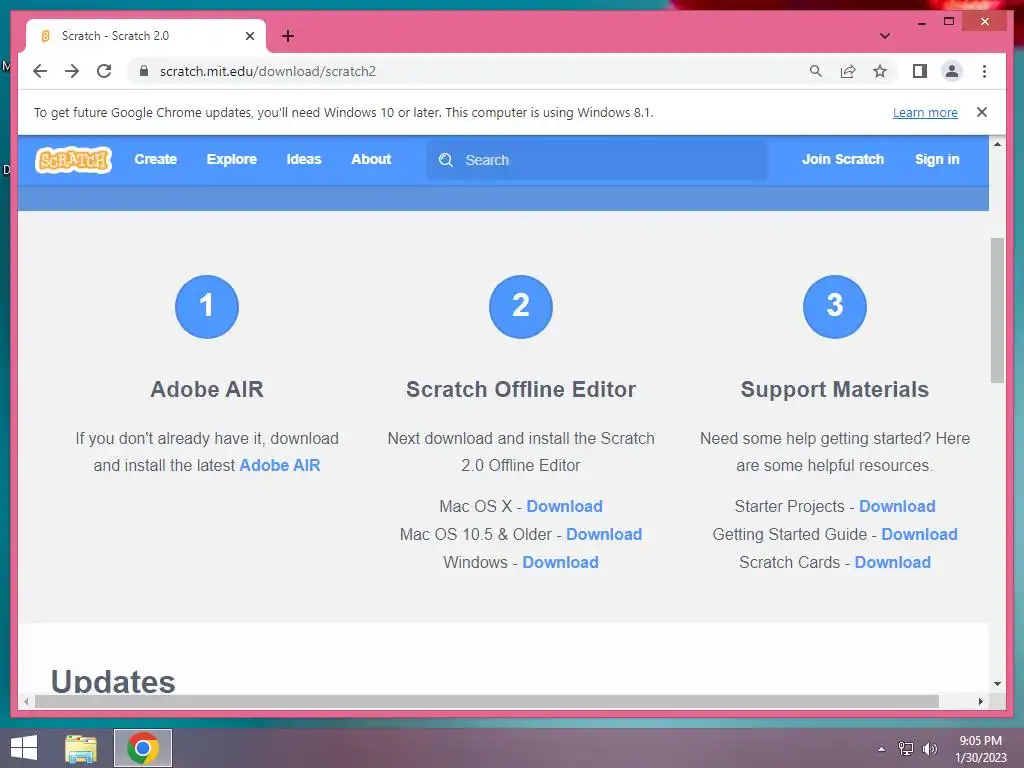
Task: Click the address bar URL
Action: click(x=268, y=71)
